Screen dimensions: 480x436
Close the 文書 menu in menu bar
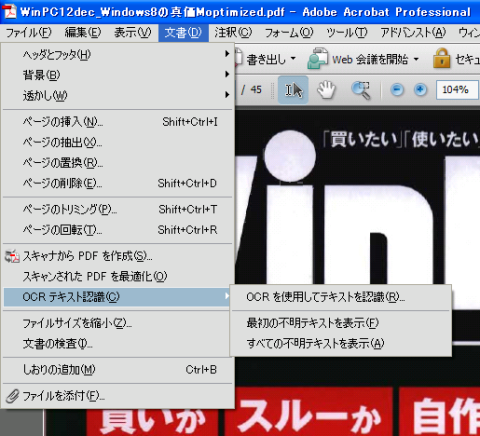(x=183, y=33)
